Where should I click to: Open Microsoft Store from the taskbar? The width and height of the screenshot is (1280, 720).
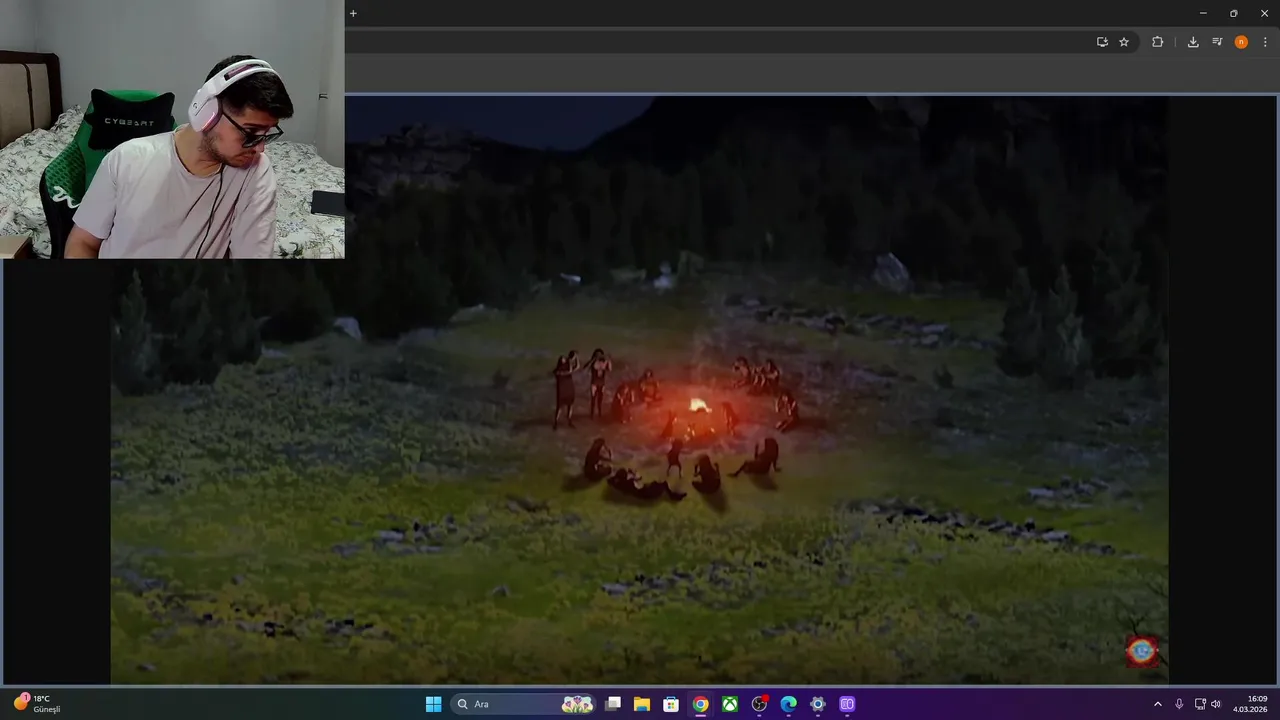(x=671, y=704)
